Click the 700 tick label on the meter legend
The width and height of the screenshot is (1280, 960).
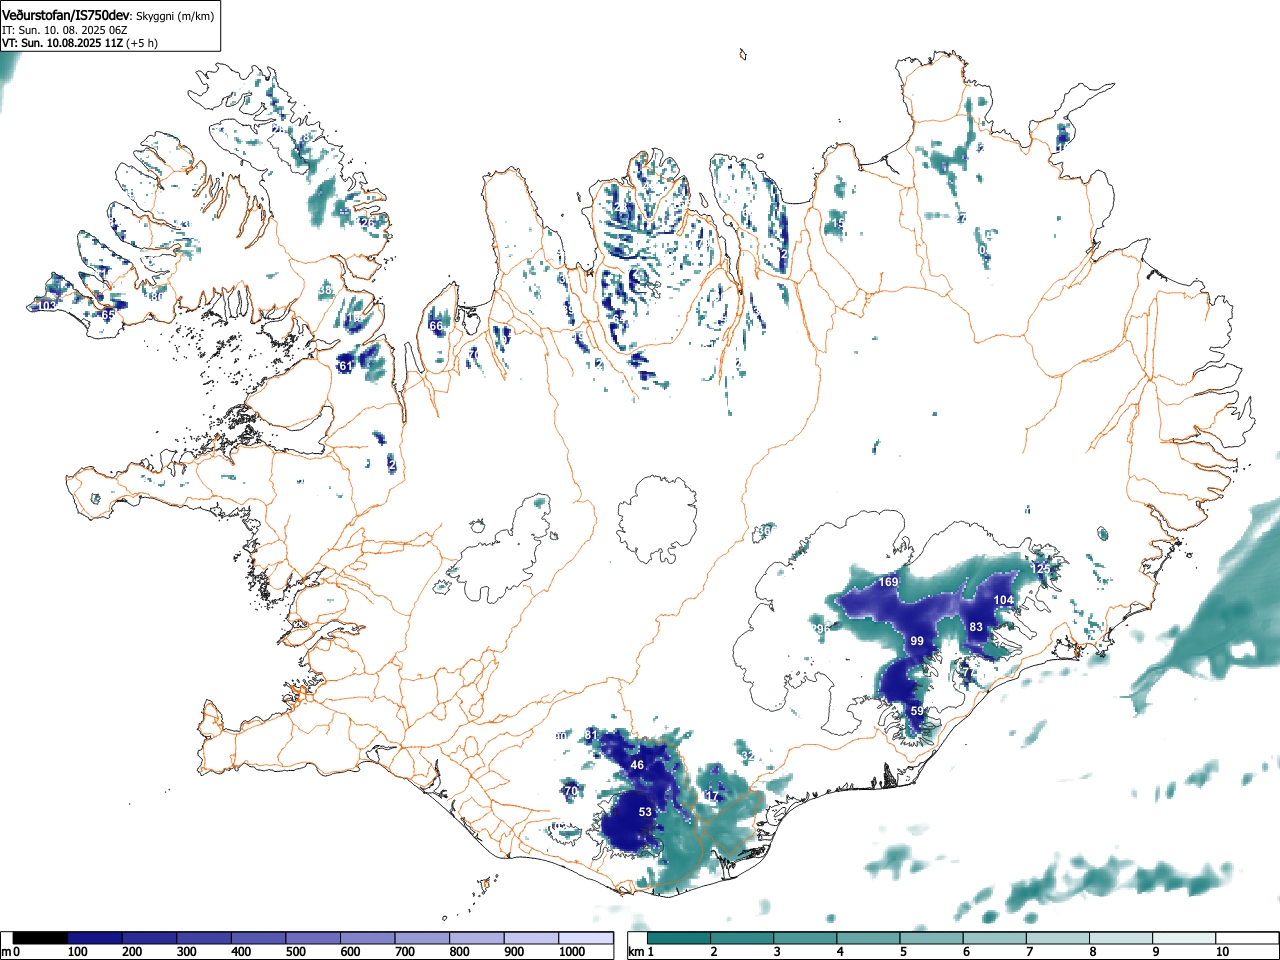404,952
